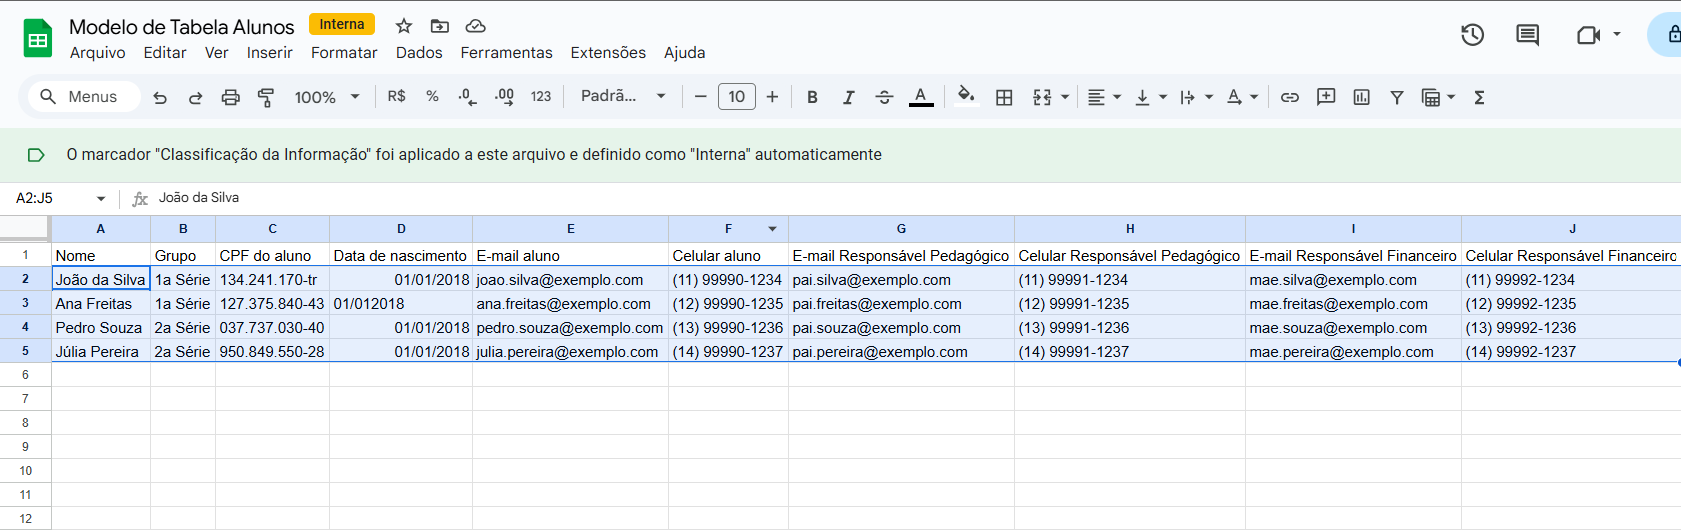Open the comments panel icon
This screenshot has width=1681, height=530.
point(1527,35)
